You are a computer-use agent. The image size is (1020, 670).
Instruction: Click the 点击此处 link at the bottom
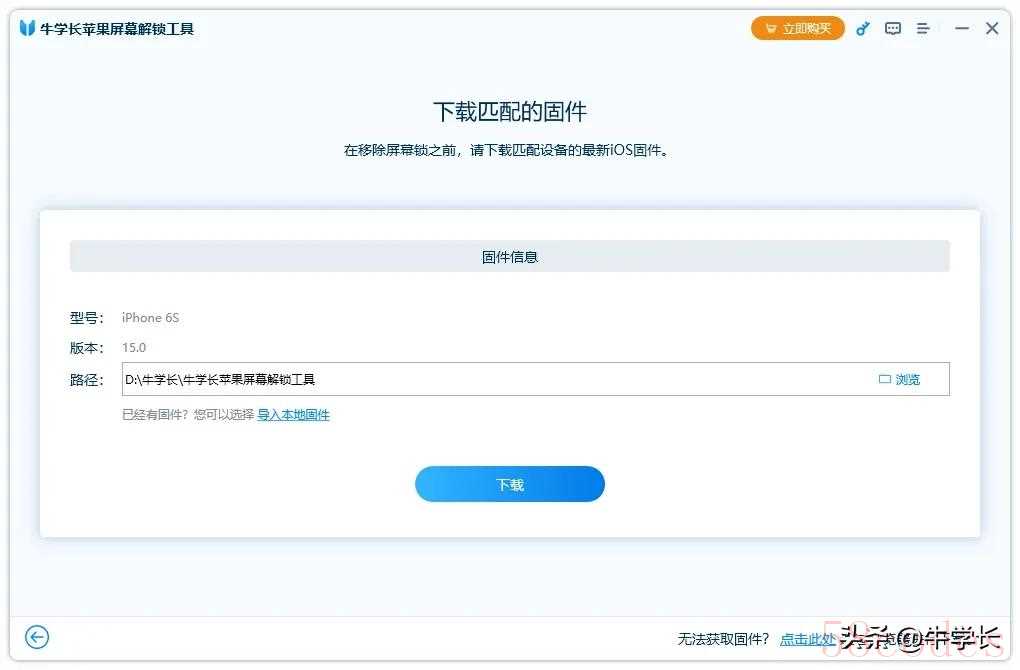[x=807, y=639]
